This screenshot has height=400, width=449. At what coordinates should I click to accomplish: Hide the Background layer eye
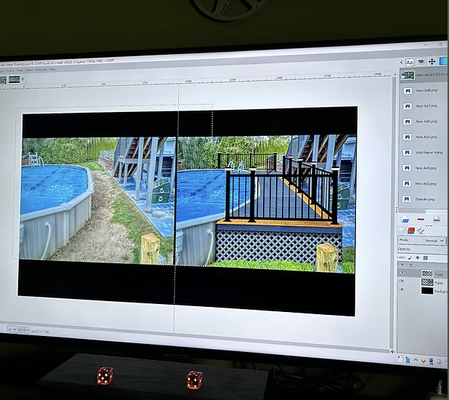click(x=401, y=290)
